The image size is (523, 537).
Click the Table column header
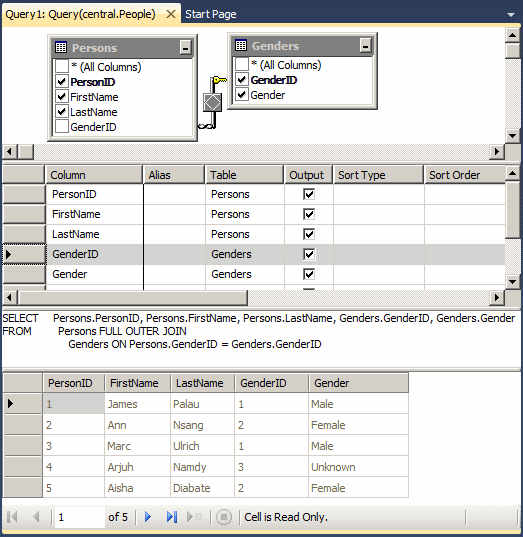point(245,175)
